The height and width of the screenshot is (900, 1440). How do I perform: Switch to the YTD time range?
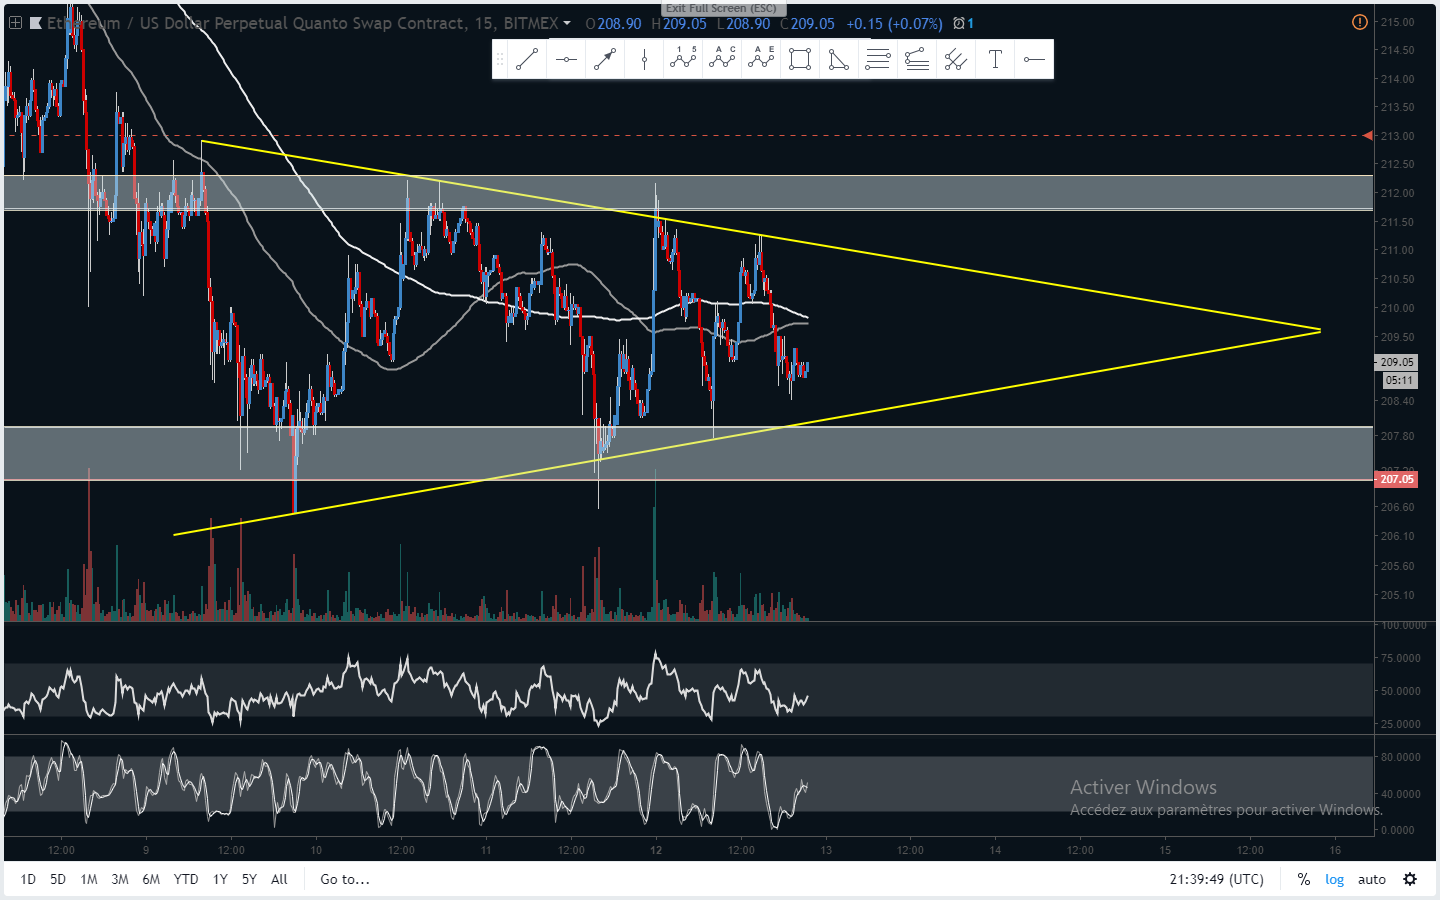[x=185, y=879]
